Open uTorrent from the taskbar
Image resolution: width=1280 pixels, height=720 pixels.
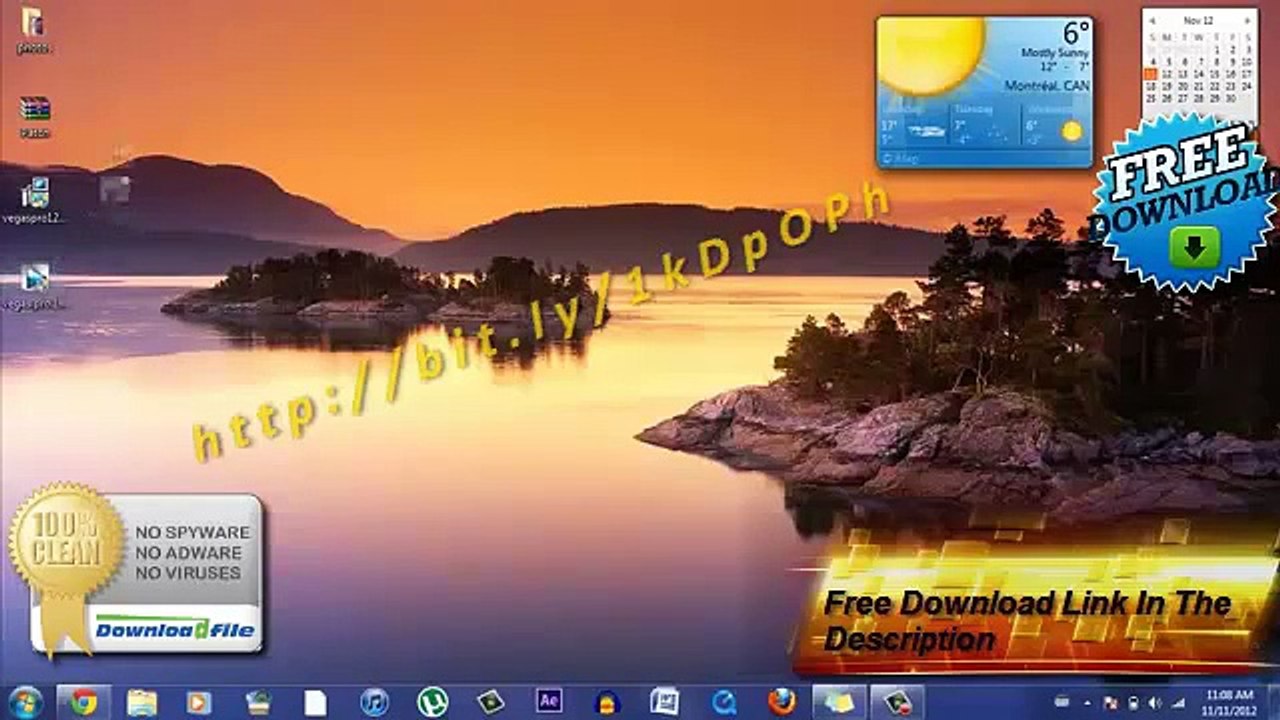432,703
